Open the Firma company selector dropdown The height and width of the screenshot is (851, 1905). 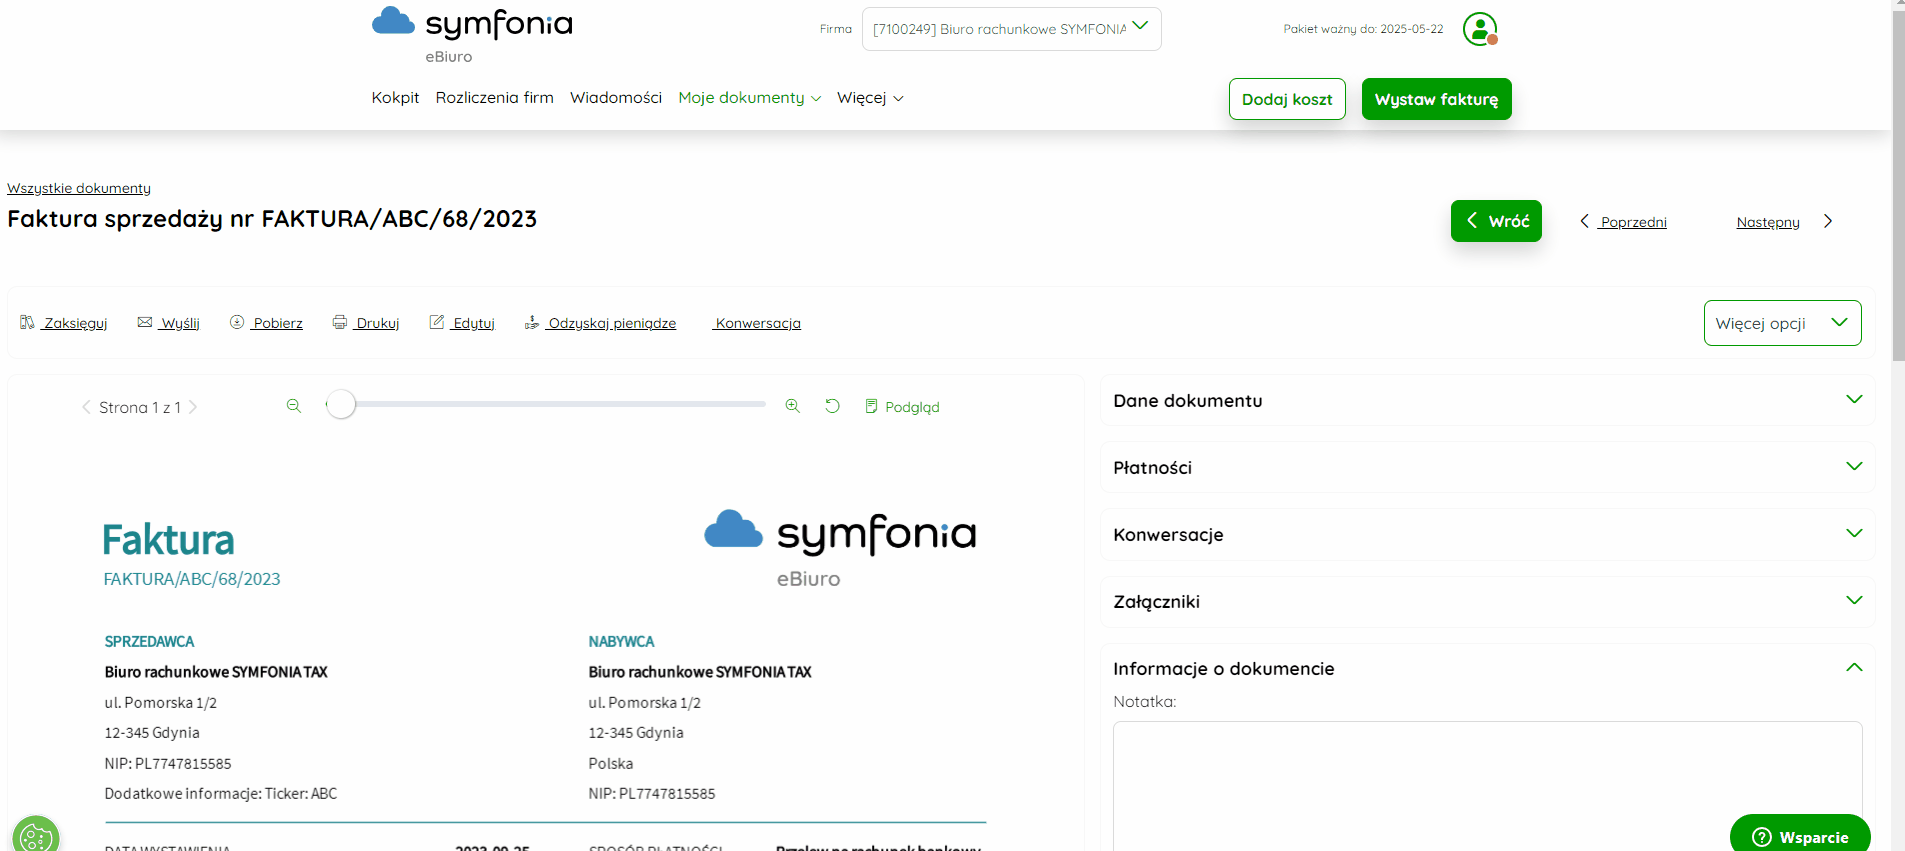tap(1012, 29)
